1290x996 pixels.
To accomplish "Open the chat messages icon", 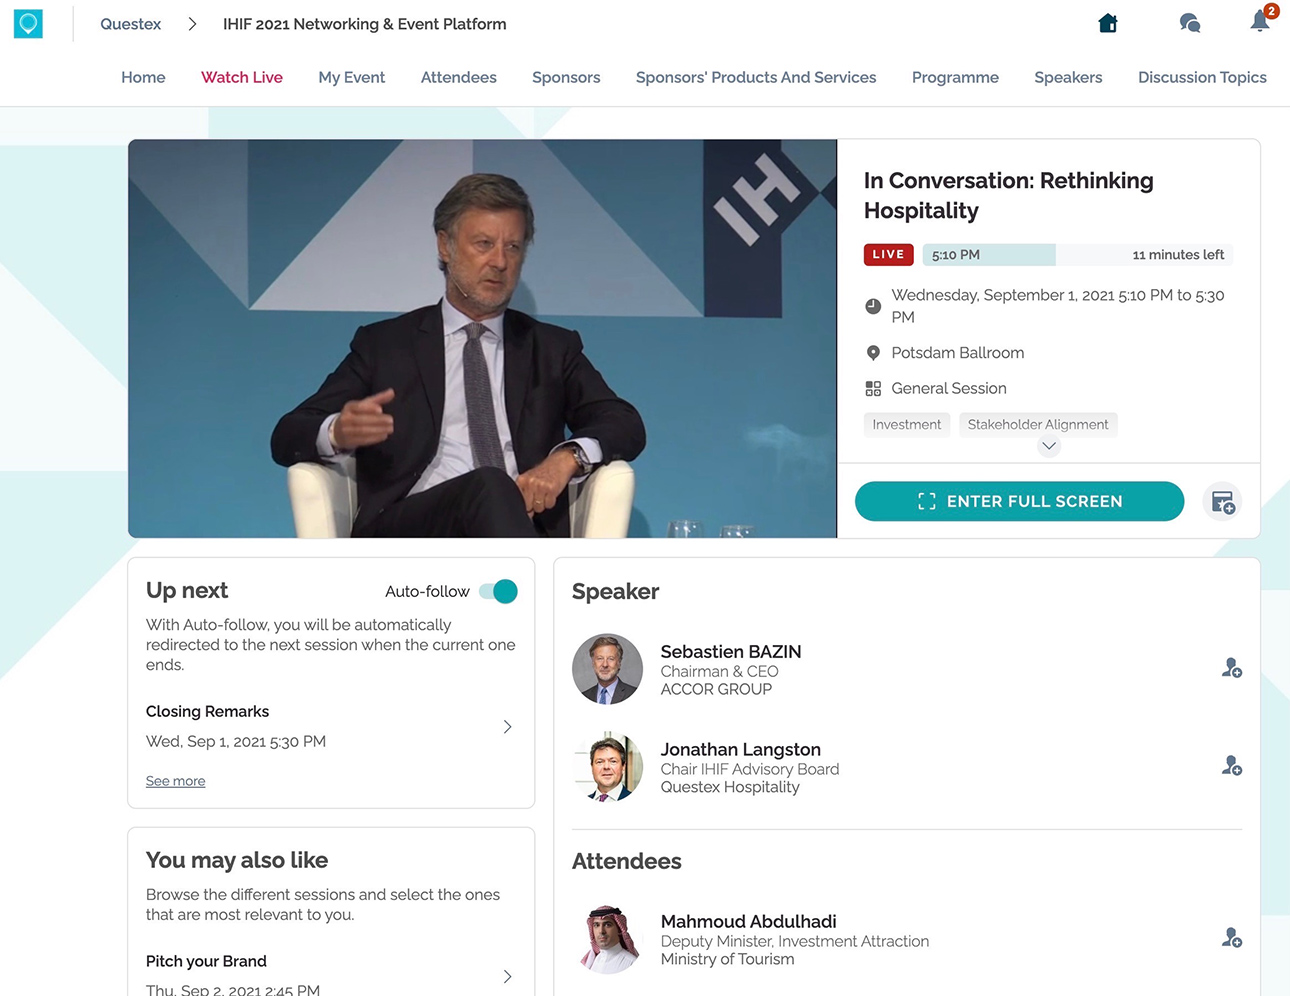I will [1189, 23].
